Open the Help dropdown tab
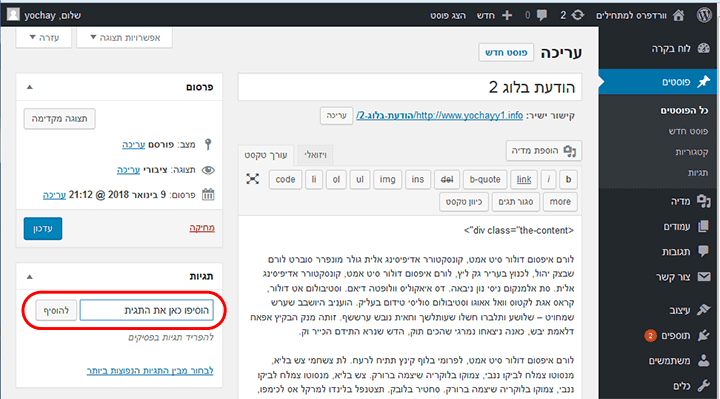The height and width of the screenshot is (399, 720). (x=44, y=38)
